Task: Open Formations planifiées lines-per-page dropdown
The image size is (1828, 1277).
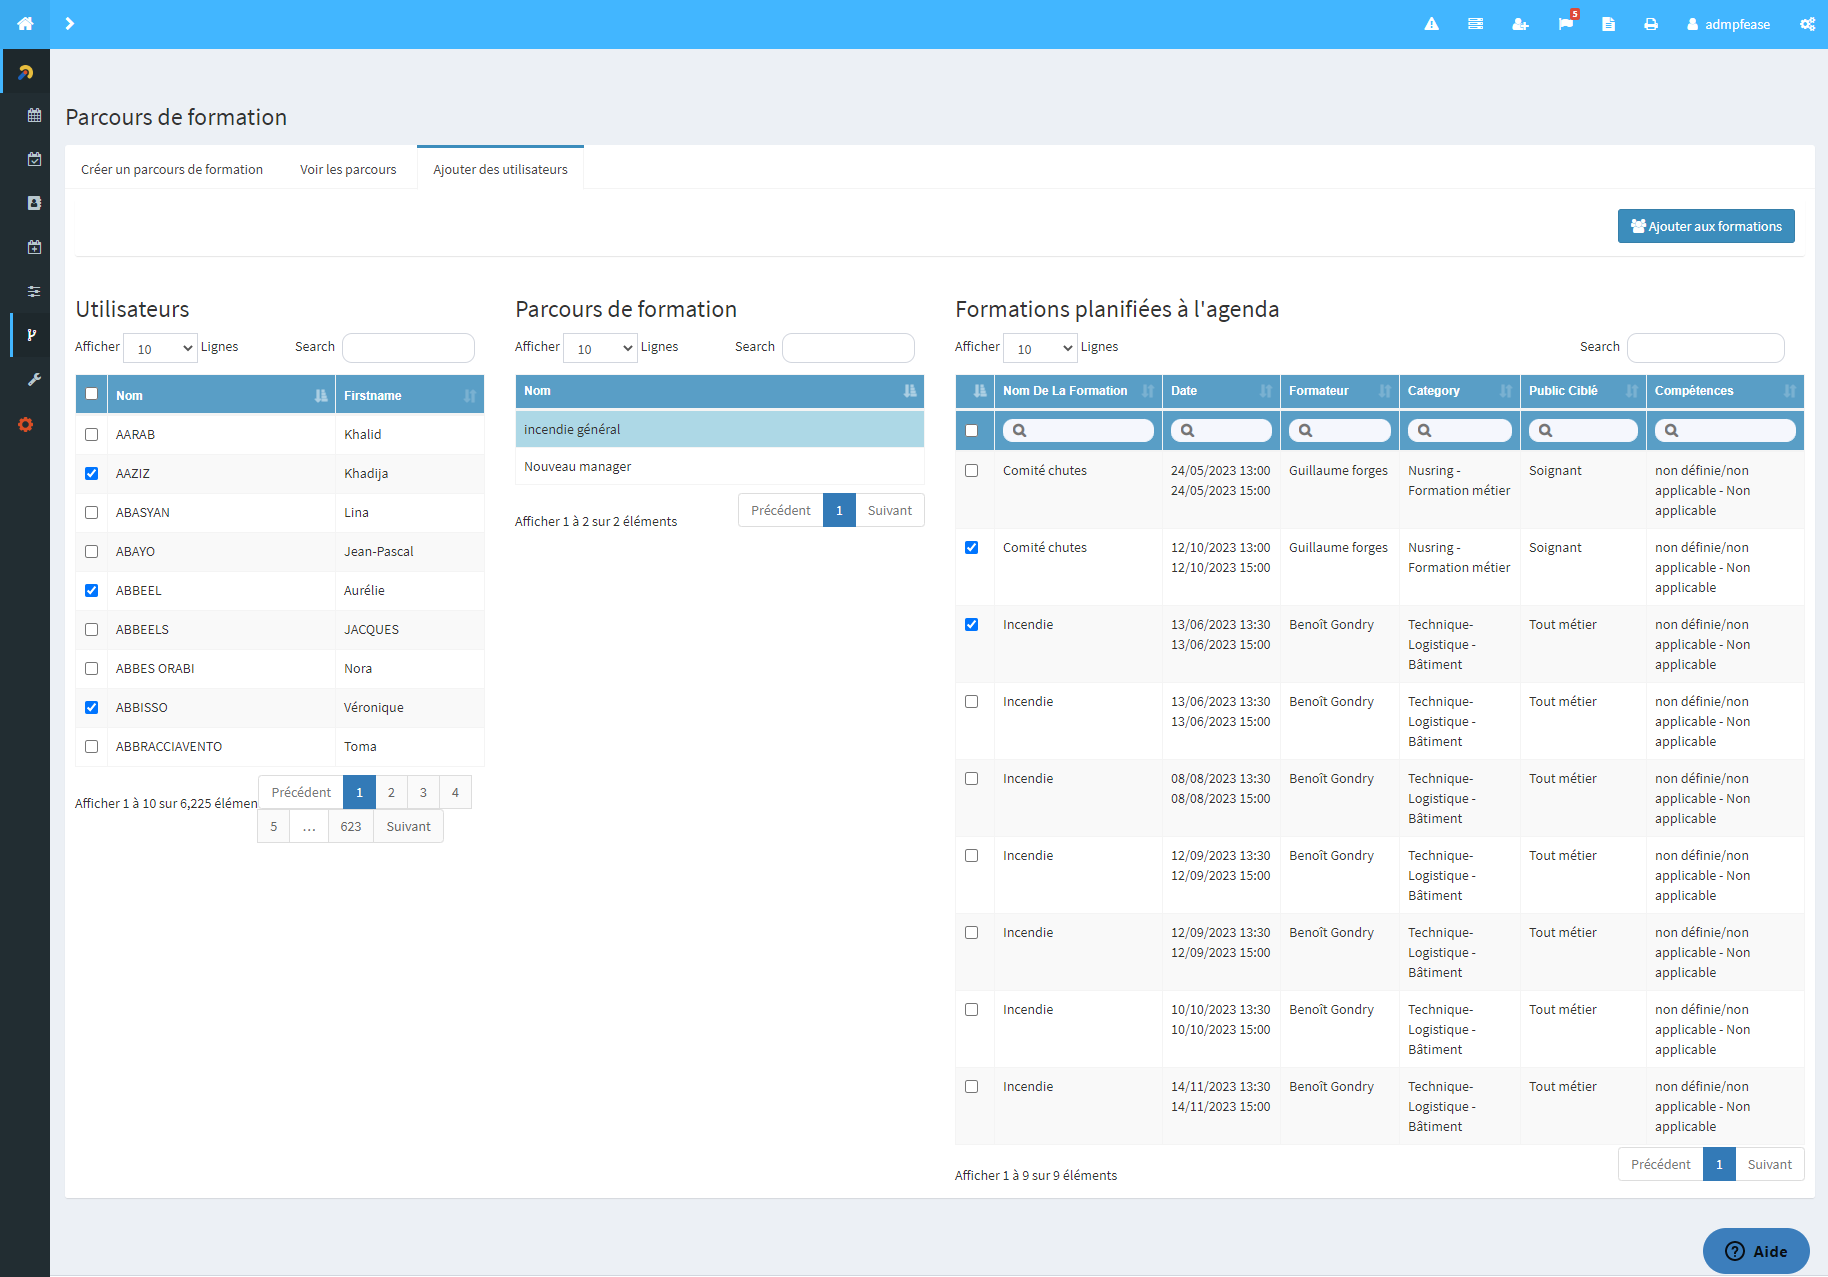Action: point(1040,348)
